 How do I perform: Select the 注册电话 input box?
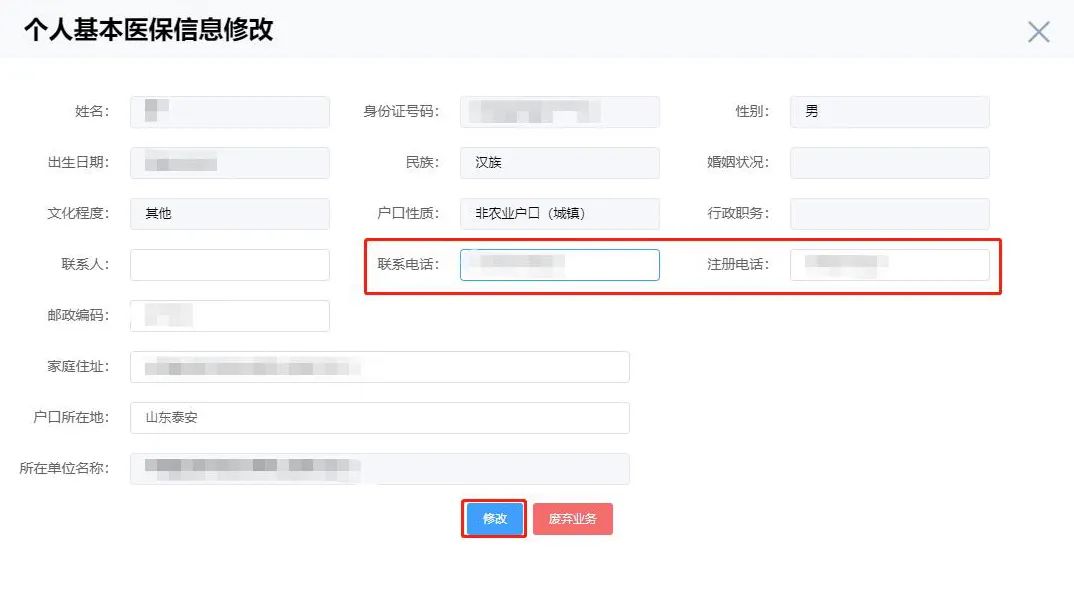click(889, 265)
